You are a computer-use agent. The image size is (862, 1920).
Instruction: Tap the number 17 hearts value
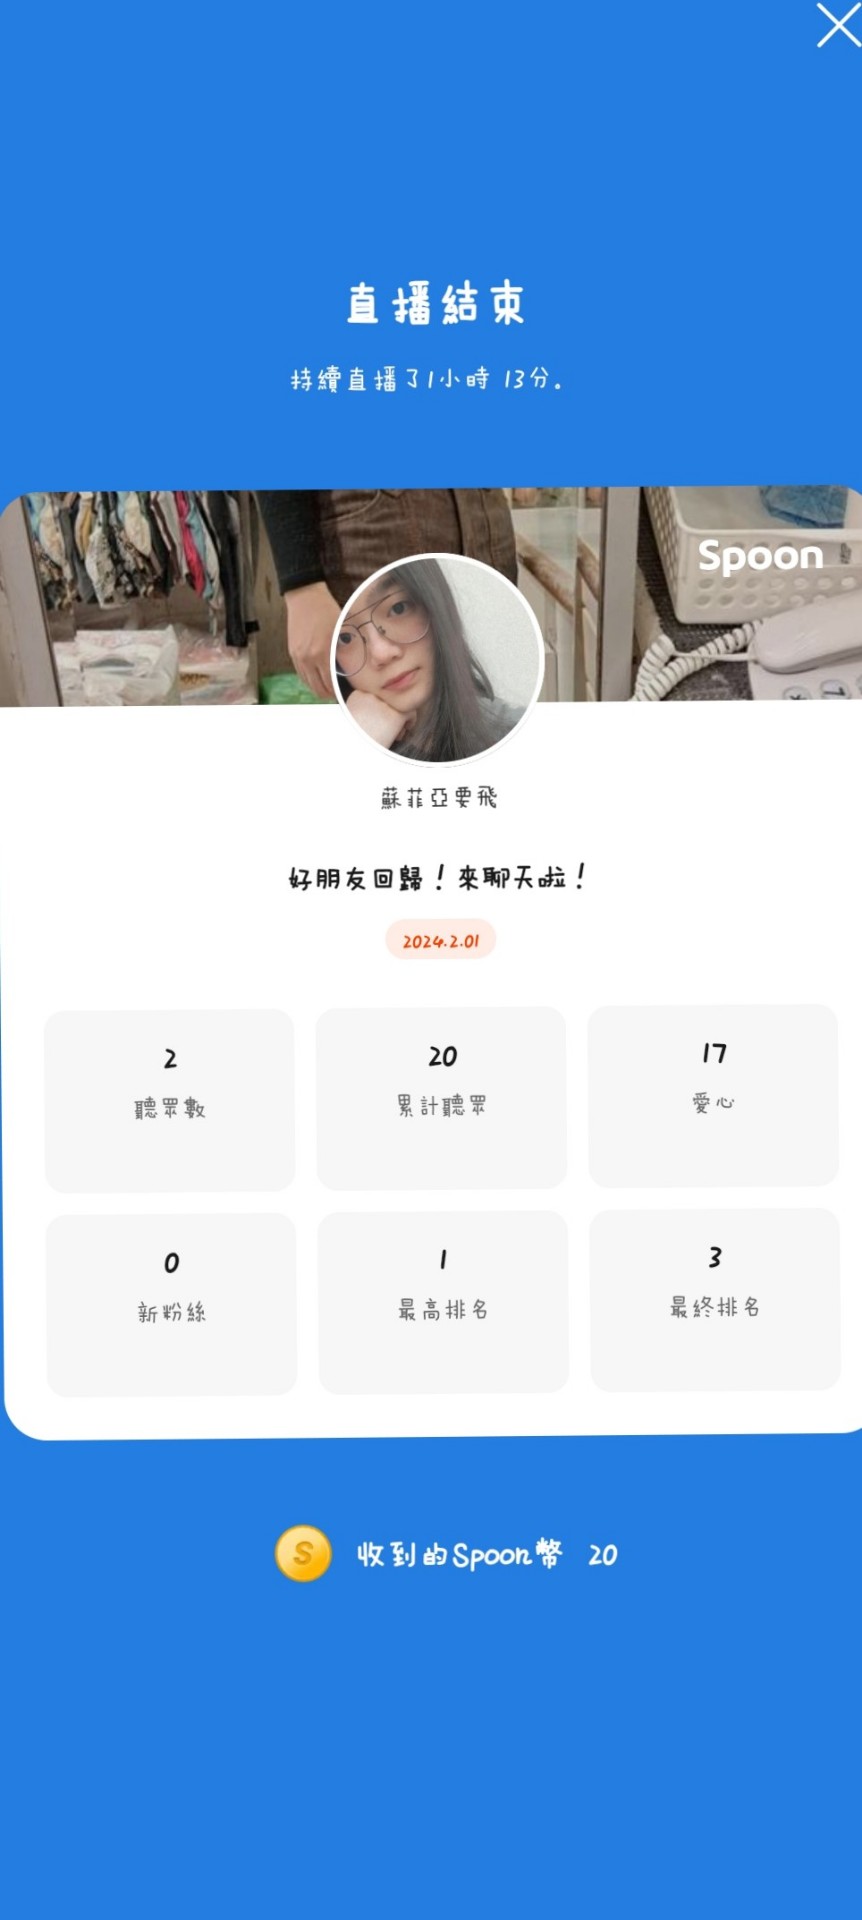coord(714,1053)
